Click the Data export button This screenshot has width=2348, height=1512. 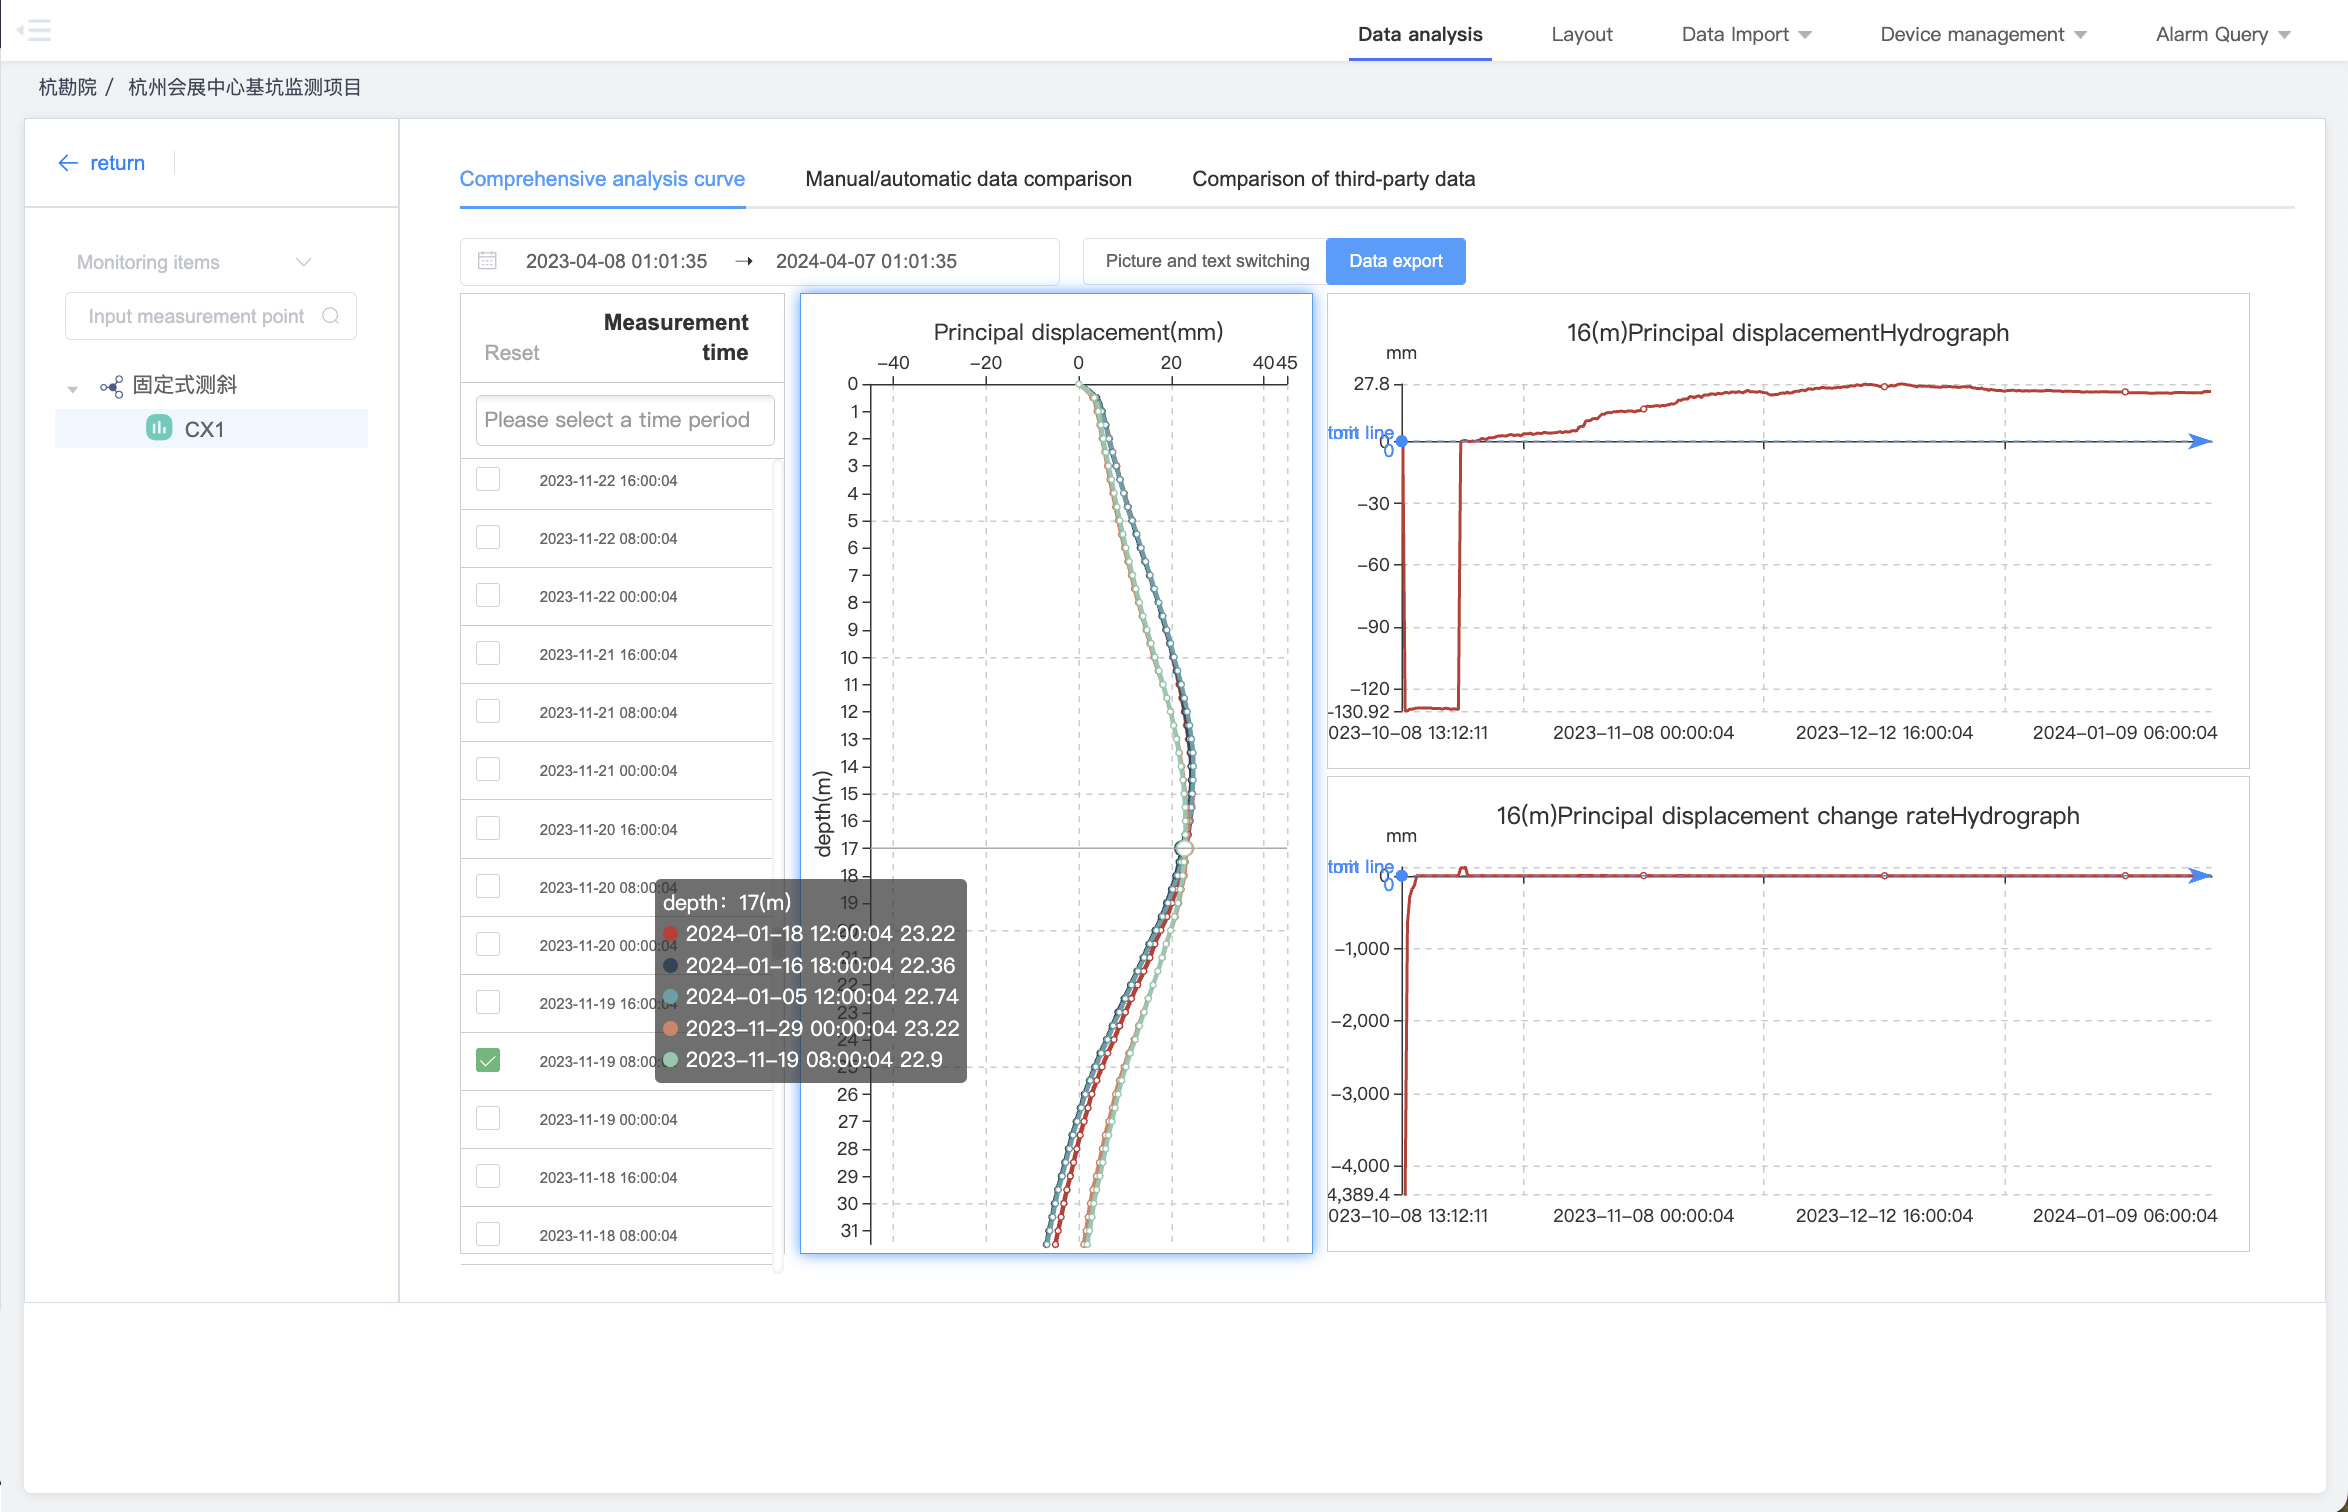[1396, 261]
